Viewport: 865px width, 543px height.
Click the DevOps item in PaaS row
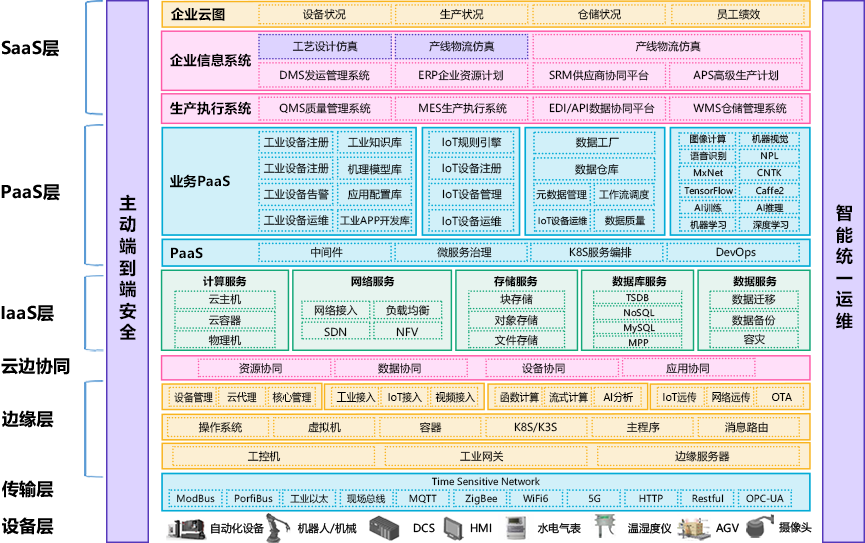[735, 252]
